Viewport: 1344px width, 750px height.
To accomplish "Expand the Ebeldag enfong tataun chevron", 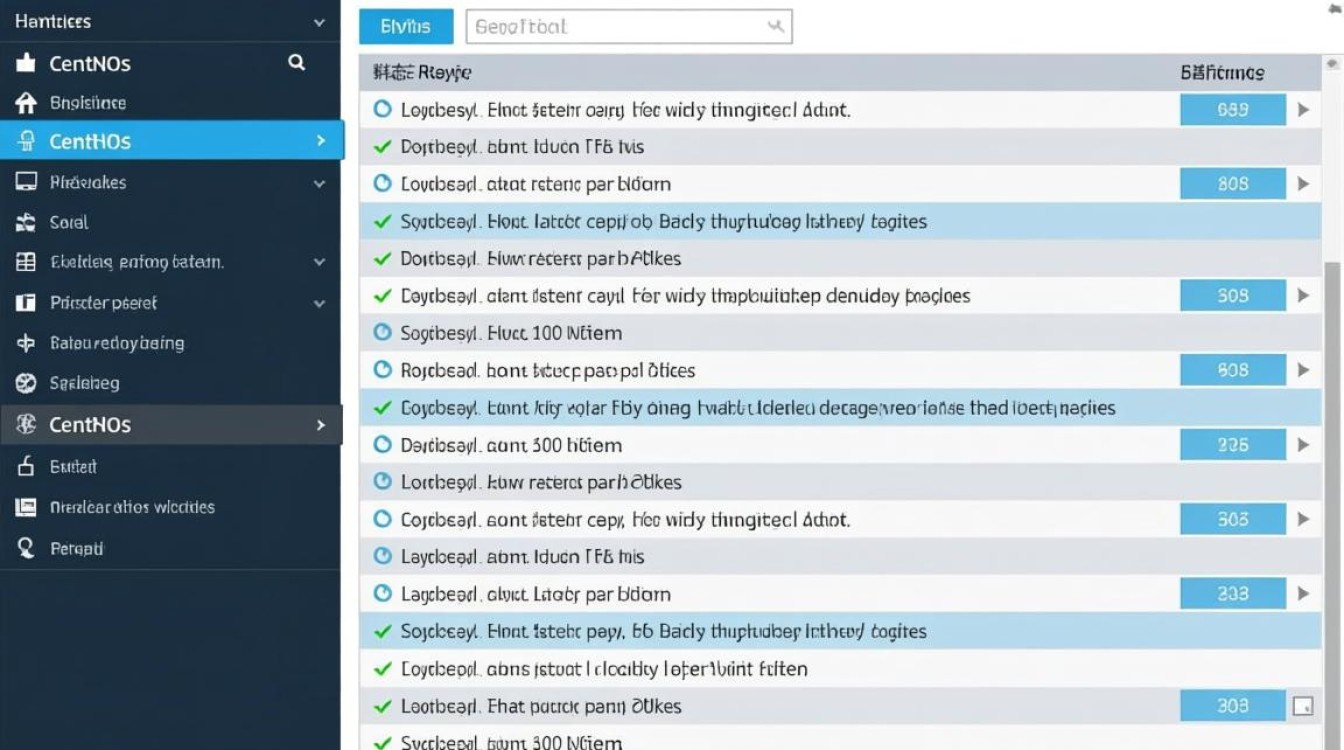I will [319, 262].
